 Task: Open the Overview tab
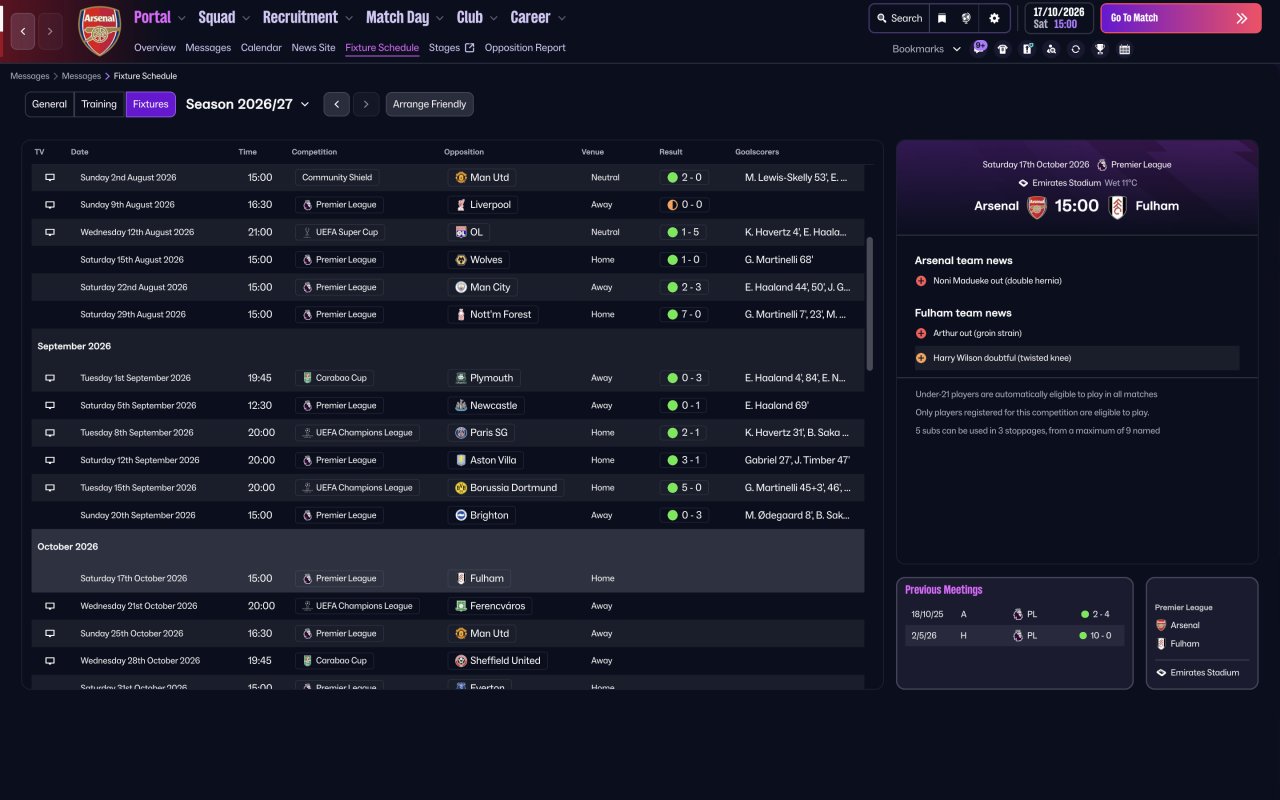[155, 48]
